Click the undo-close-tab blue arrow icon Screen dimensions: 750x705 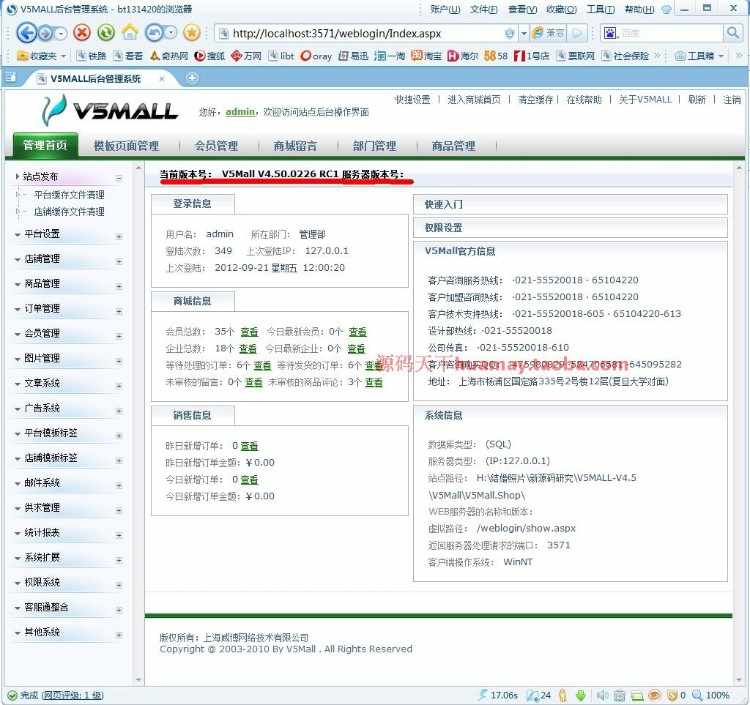[155, 33]
